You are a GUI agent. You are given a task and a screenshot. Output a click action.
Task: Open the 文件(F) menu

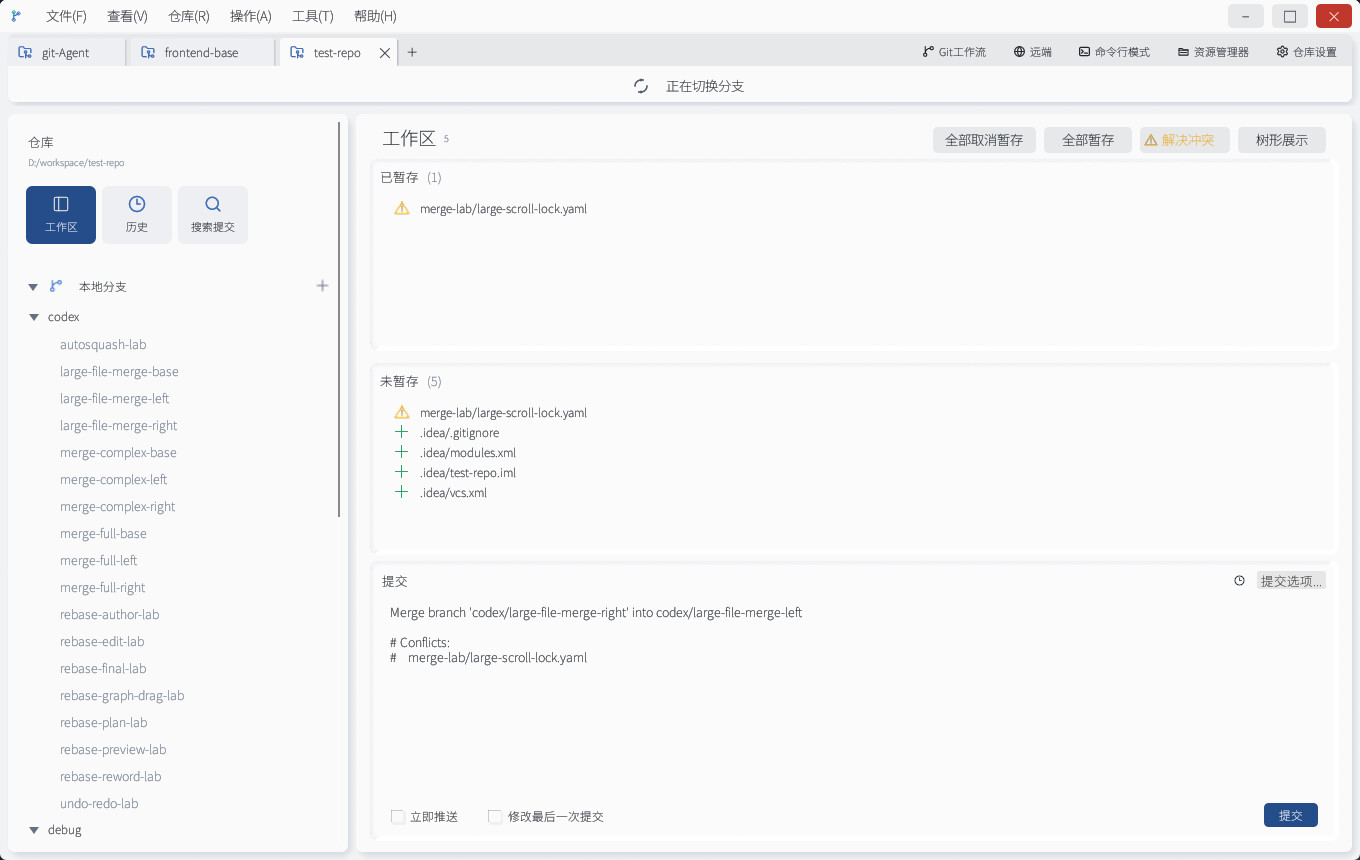[x=66, y=16]
